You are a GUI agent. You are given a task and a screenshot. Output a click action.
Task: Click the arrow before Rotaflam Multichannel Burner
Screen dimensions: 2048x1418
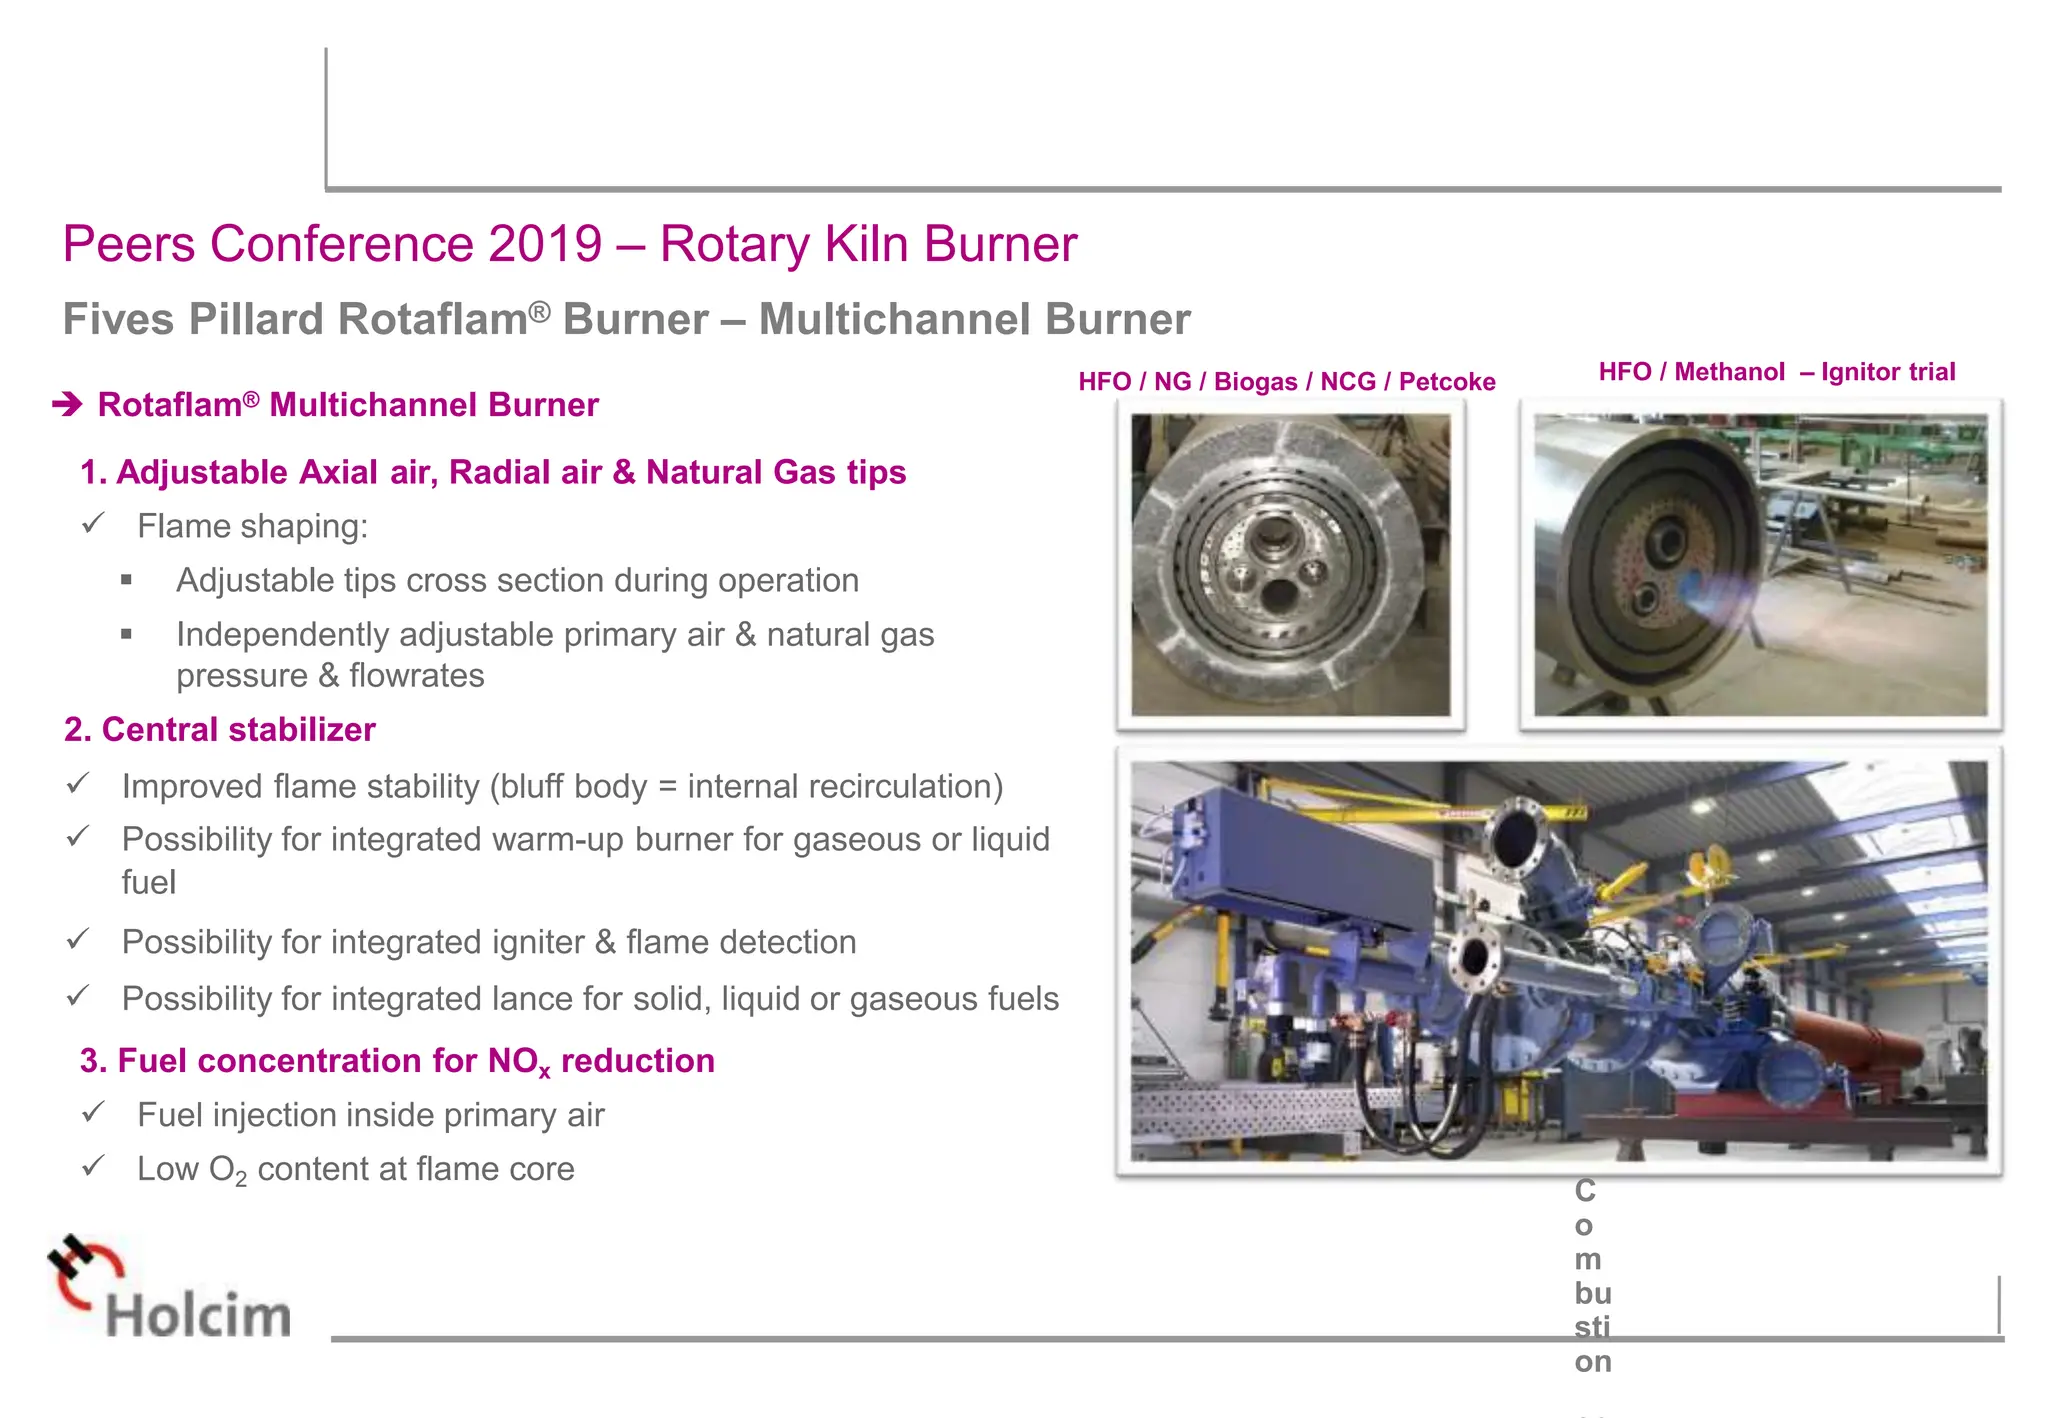(x=67, y=405)
